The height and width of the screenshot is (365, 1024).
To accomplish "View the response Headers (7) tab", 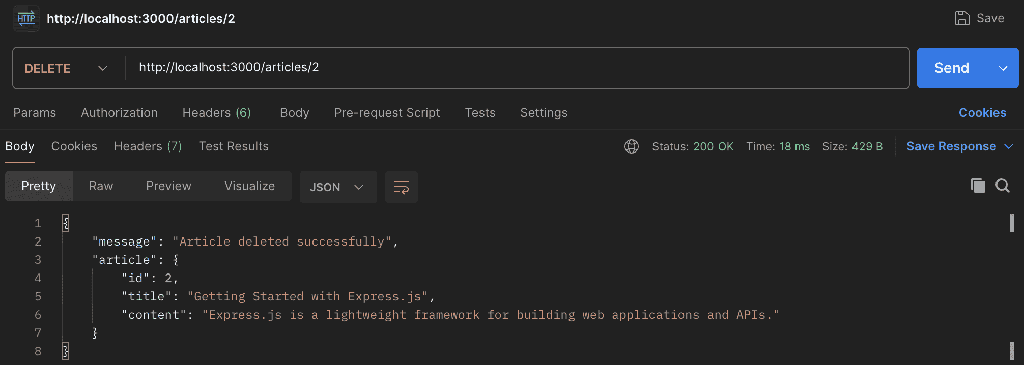I will 148,146.
